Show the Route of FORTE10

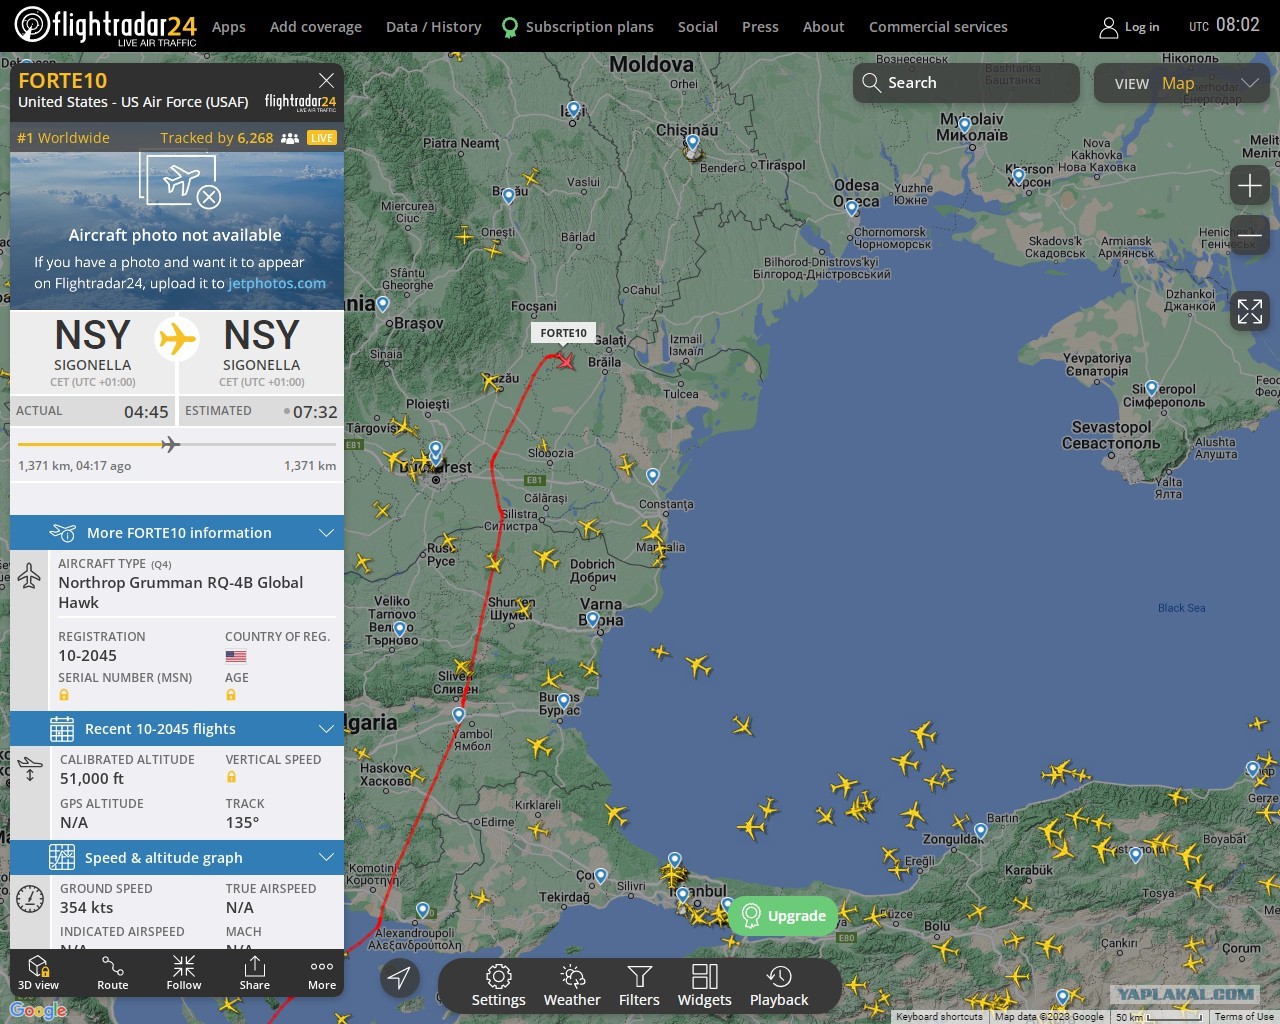click(113, 973)
